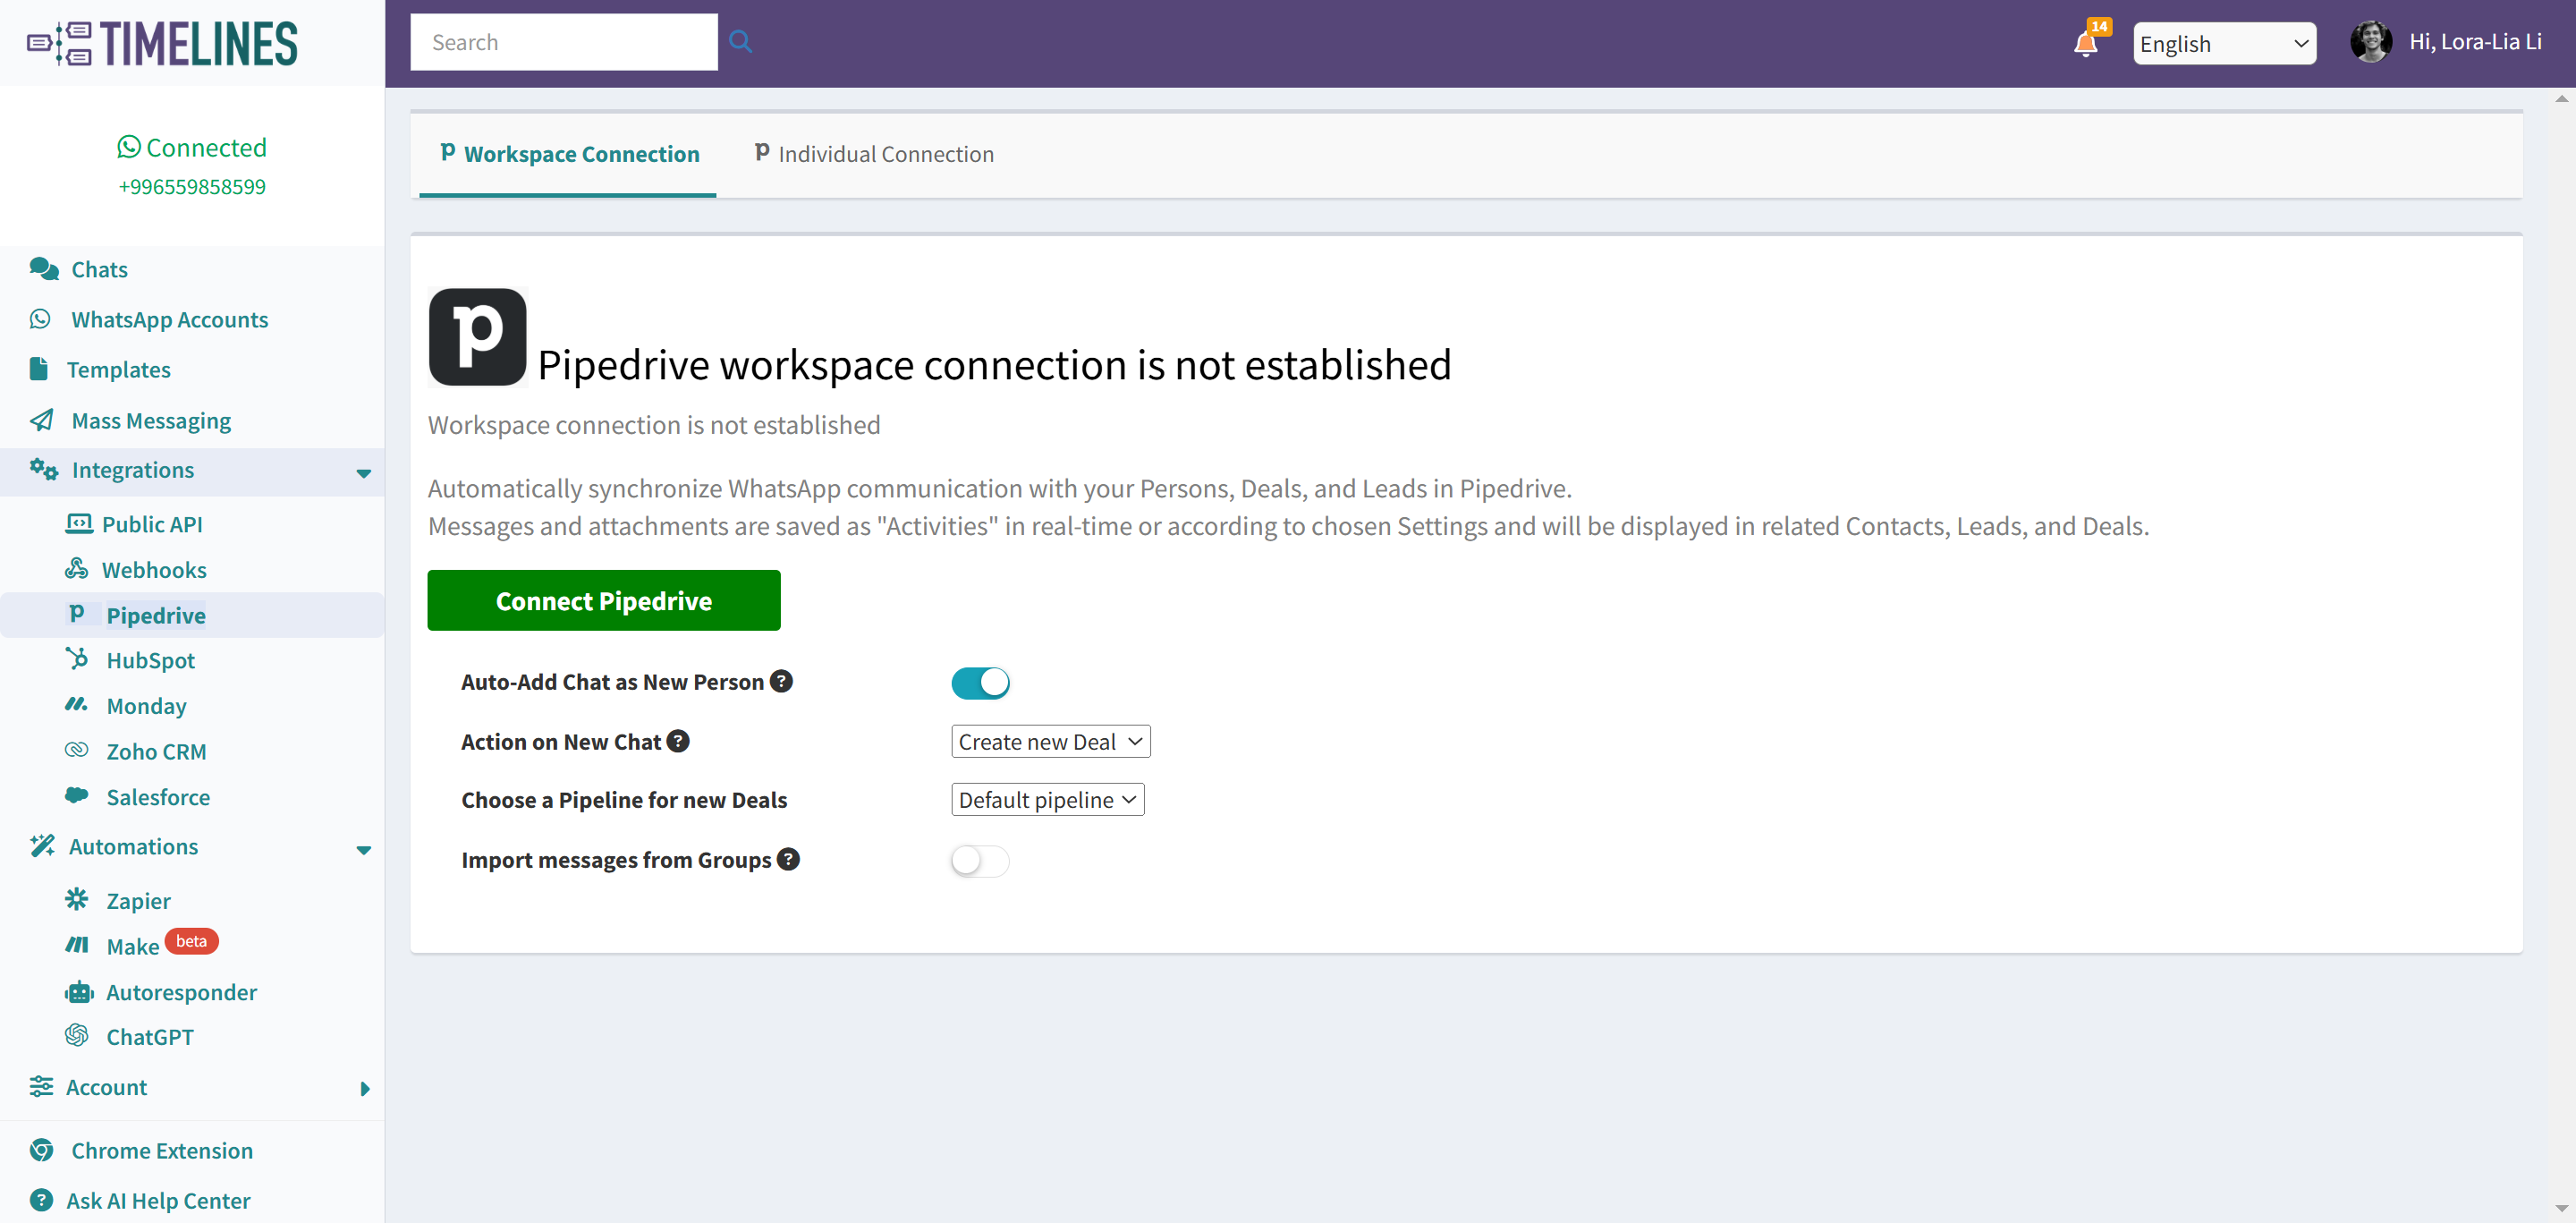
Task: Toggle Auto-Add Chat as New Person switch
Action: coord(980,683)
